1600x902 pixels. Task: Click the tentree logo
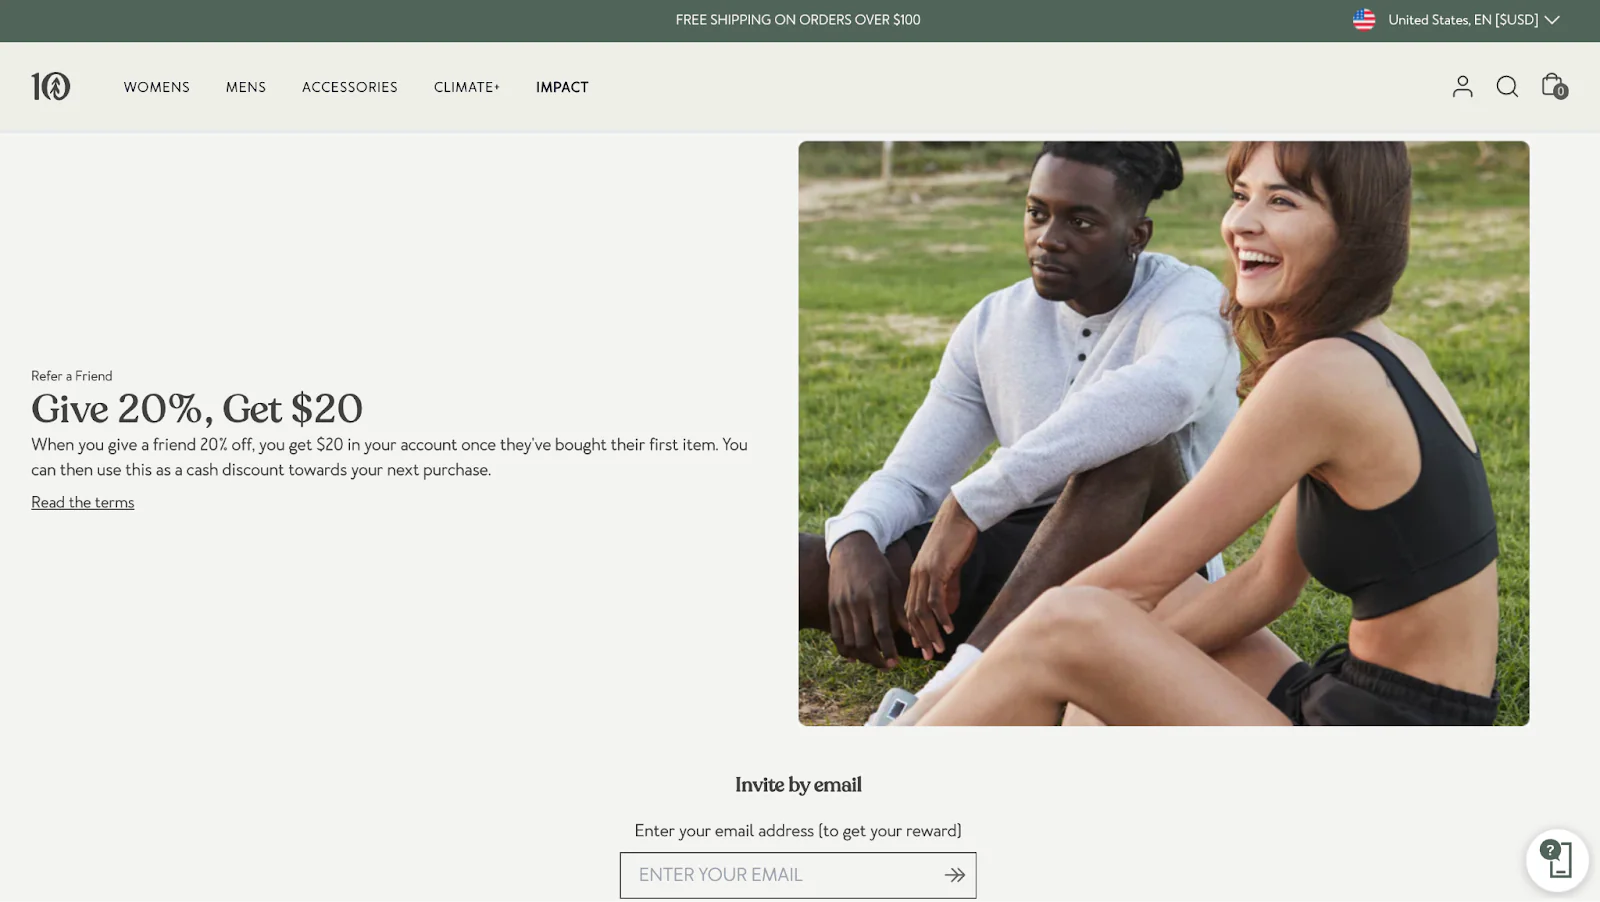51,86
